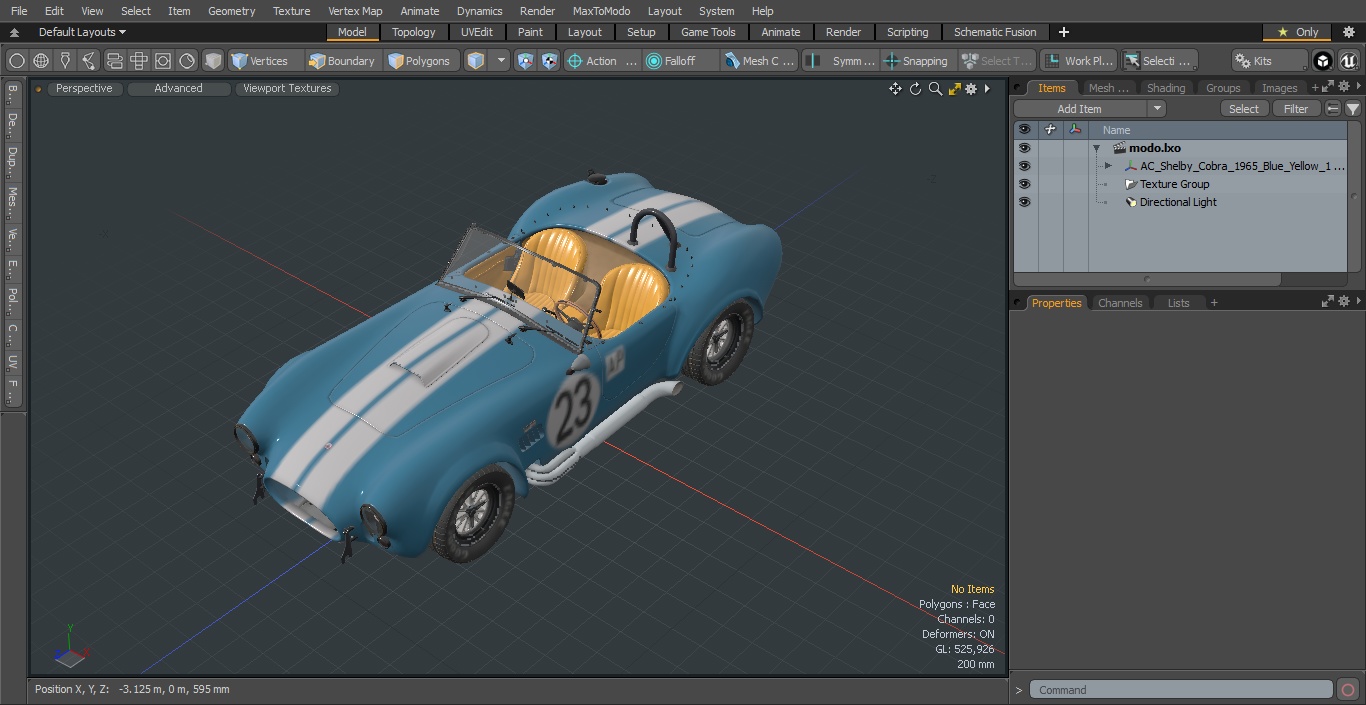Click the Command input field
This screenshot has height=705, width=1366.
1181,690
